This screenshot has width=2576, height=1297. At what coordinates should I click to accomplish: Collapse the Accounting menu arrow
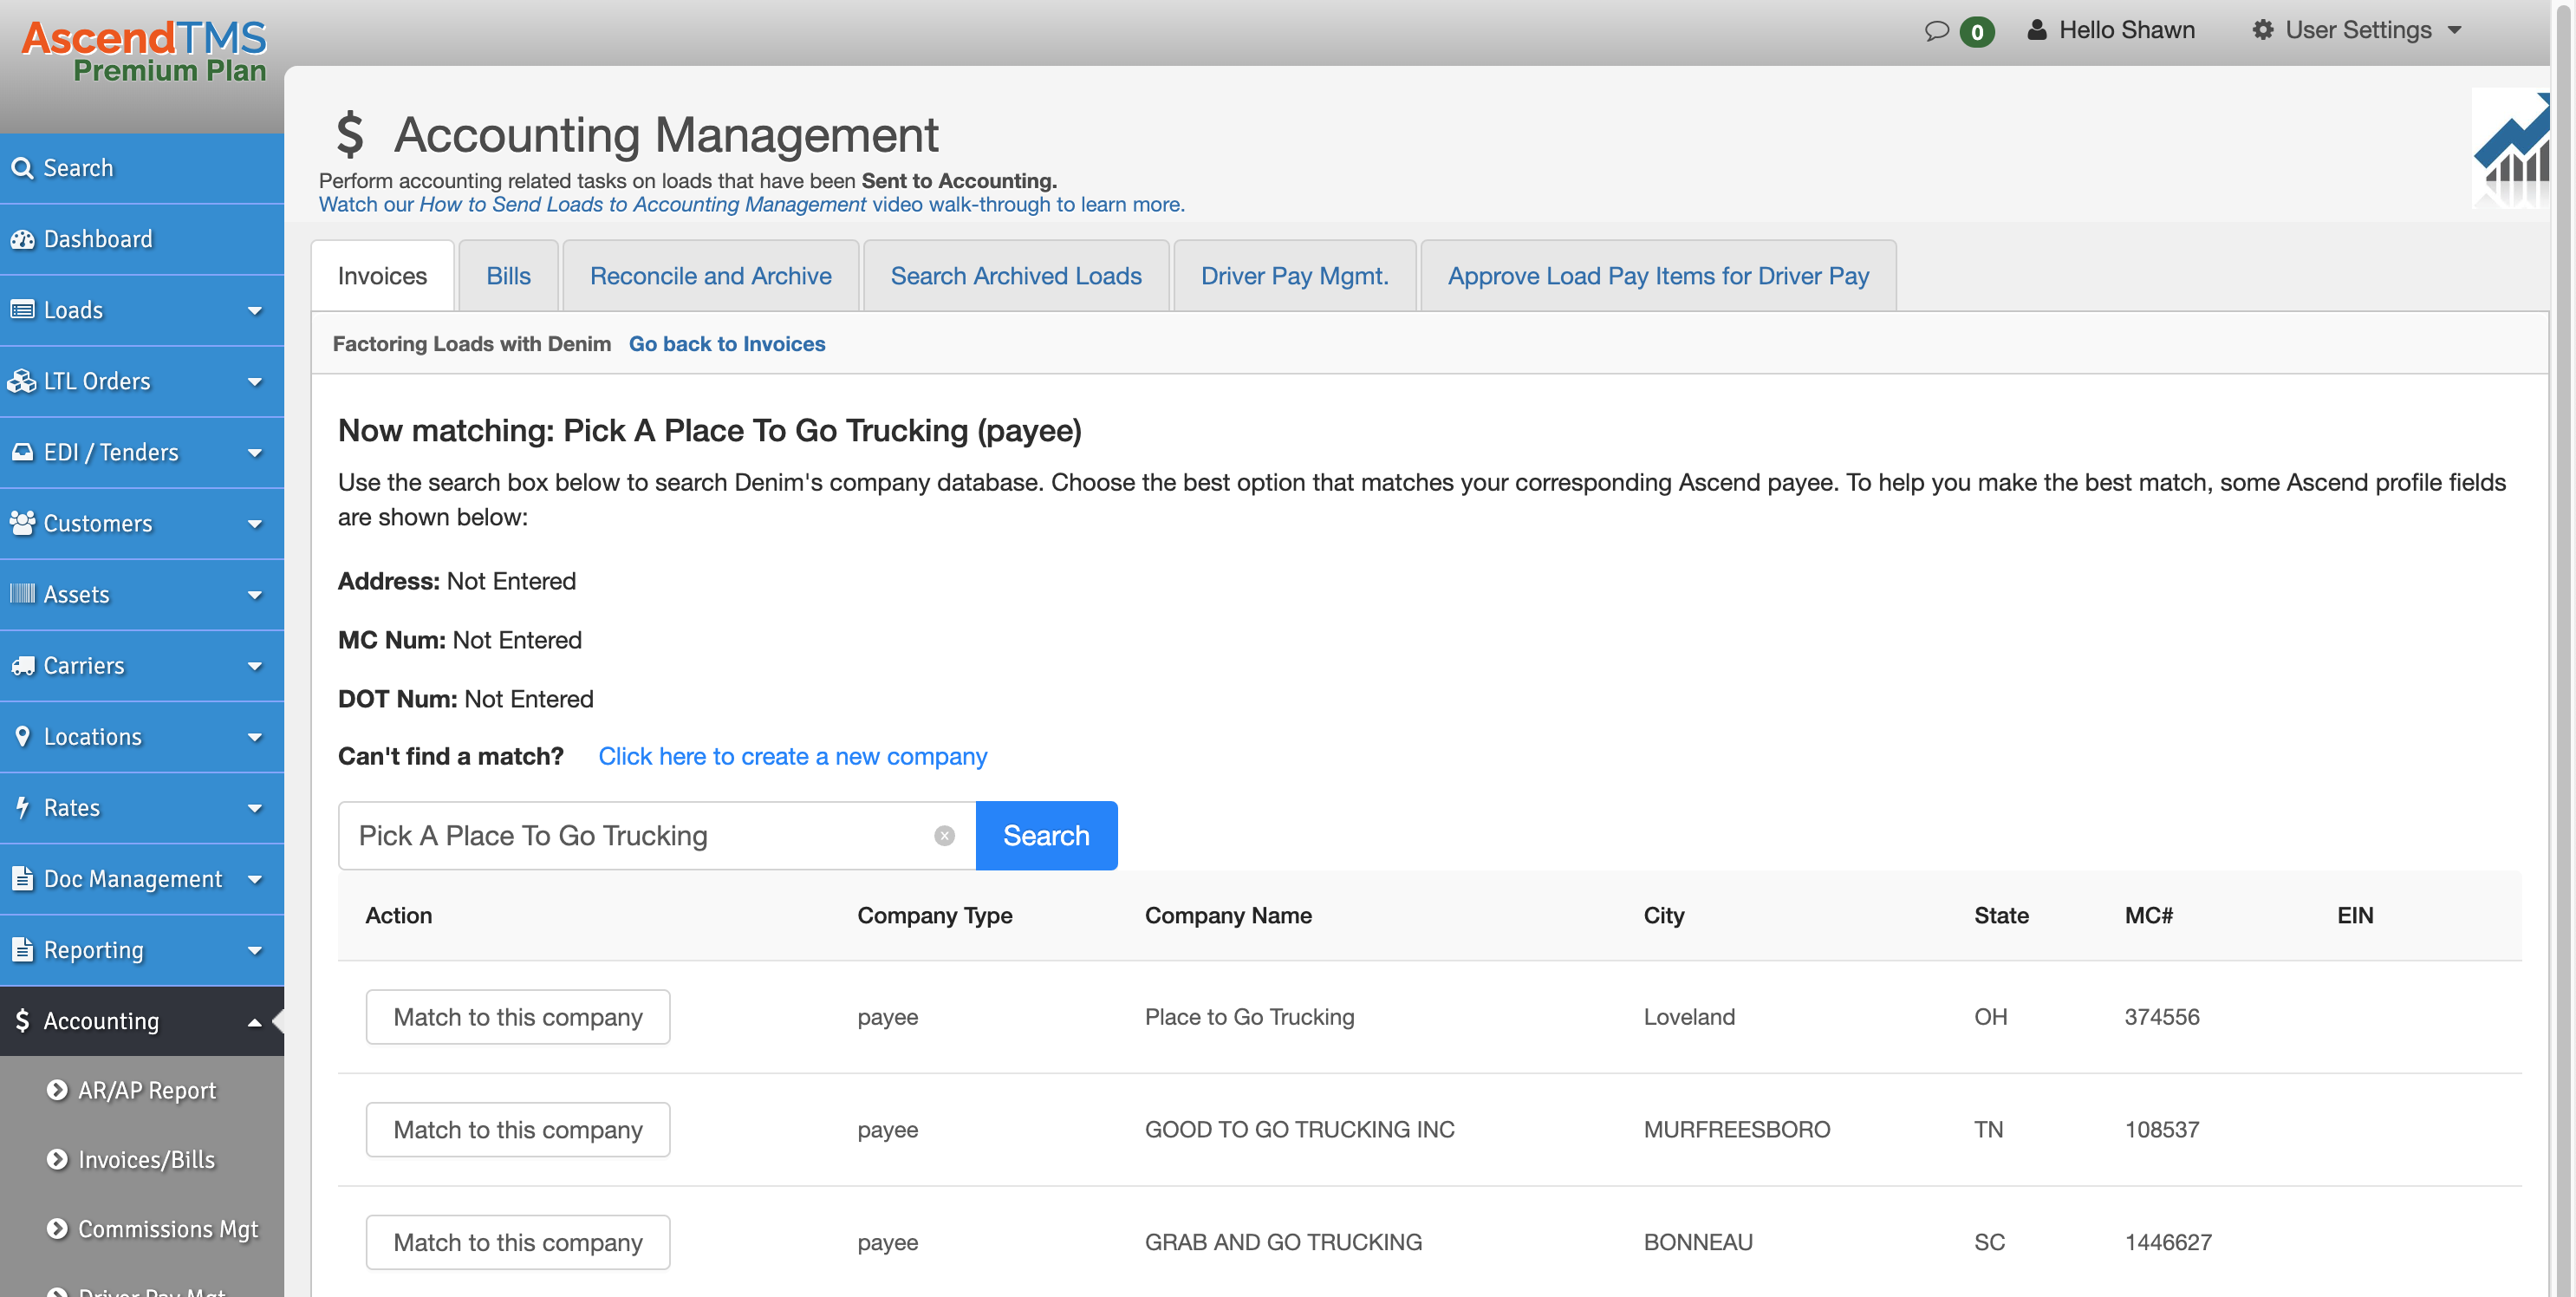click(x=255, y=1021)
